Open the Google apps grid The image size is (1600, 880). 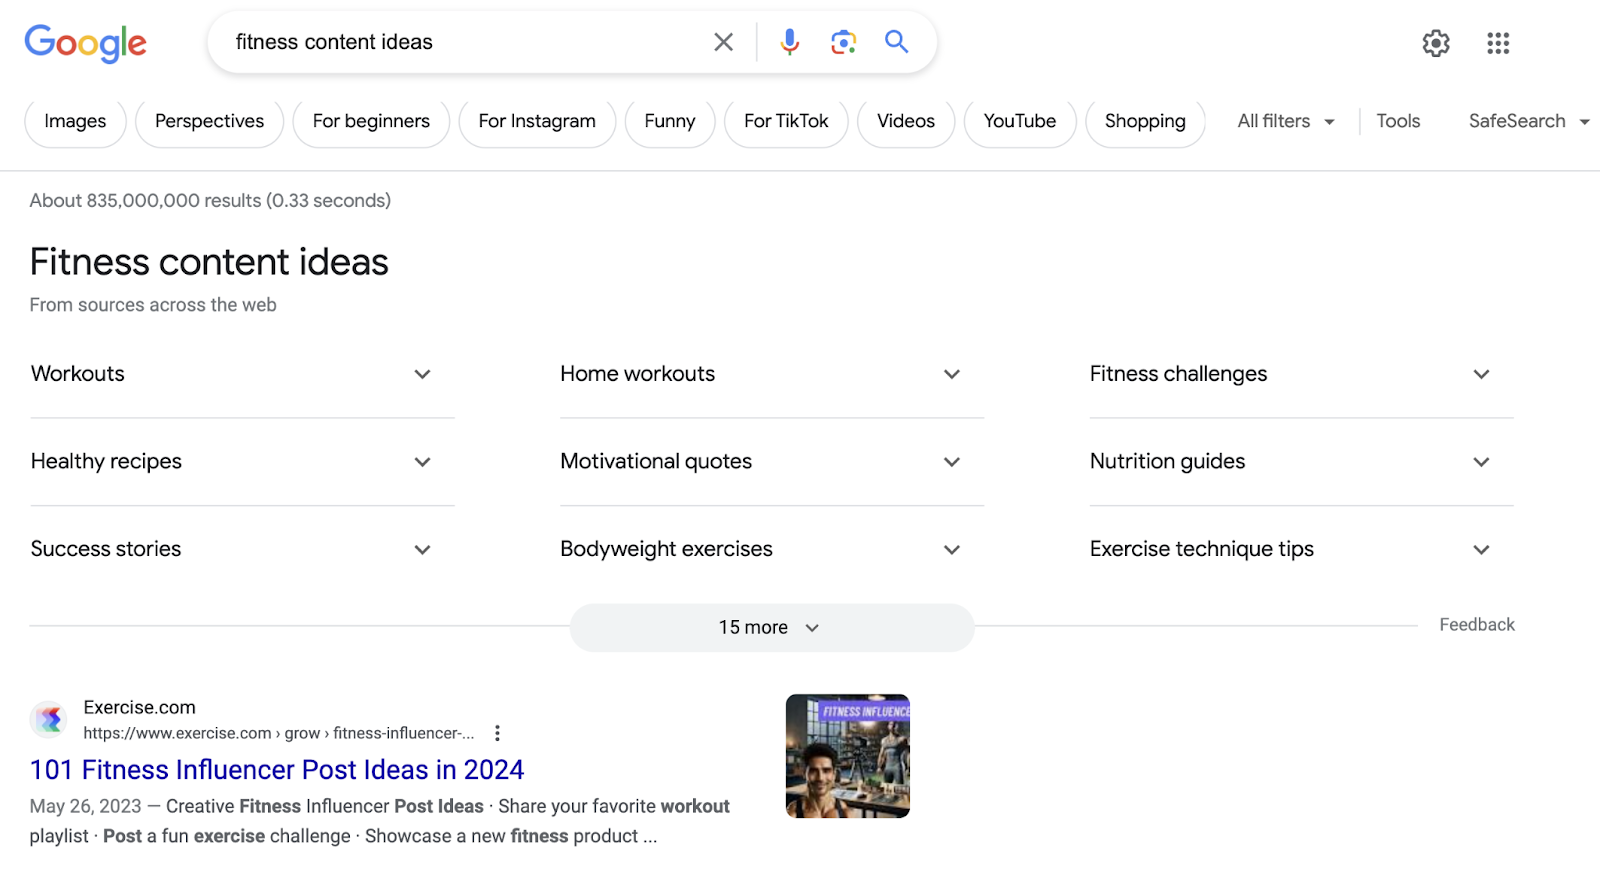[1498, 43]
